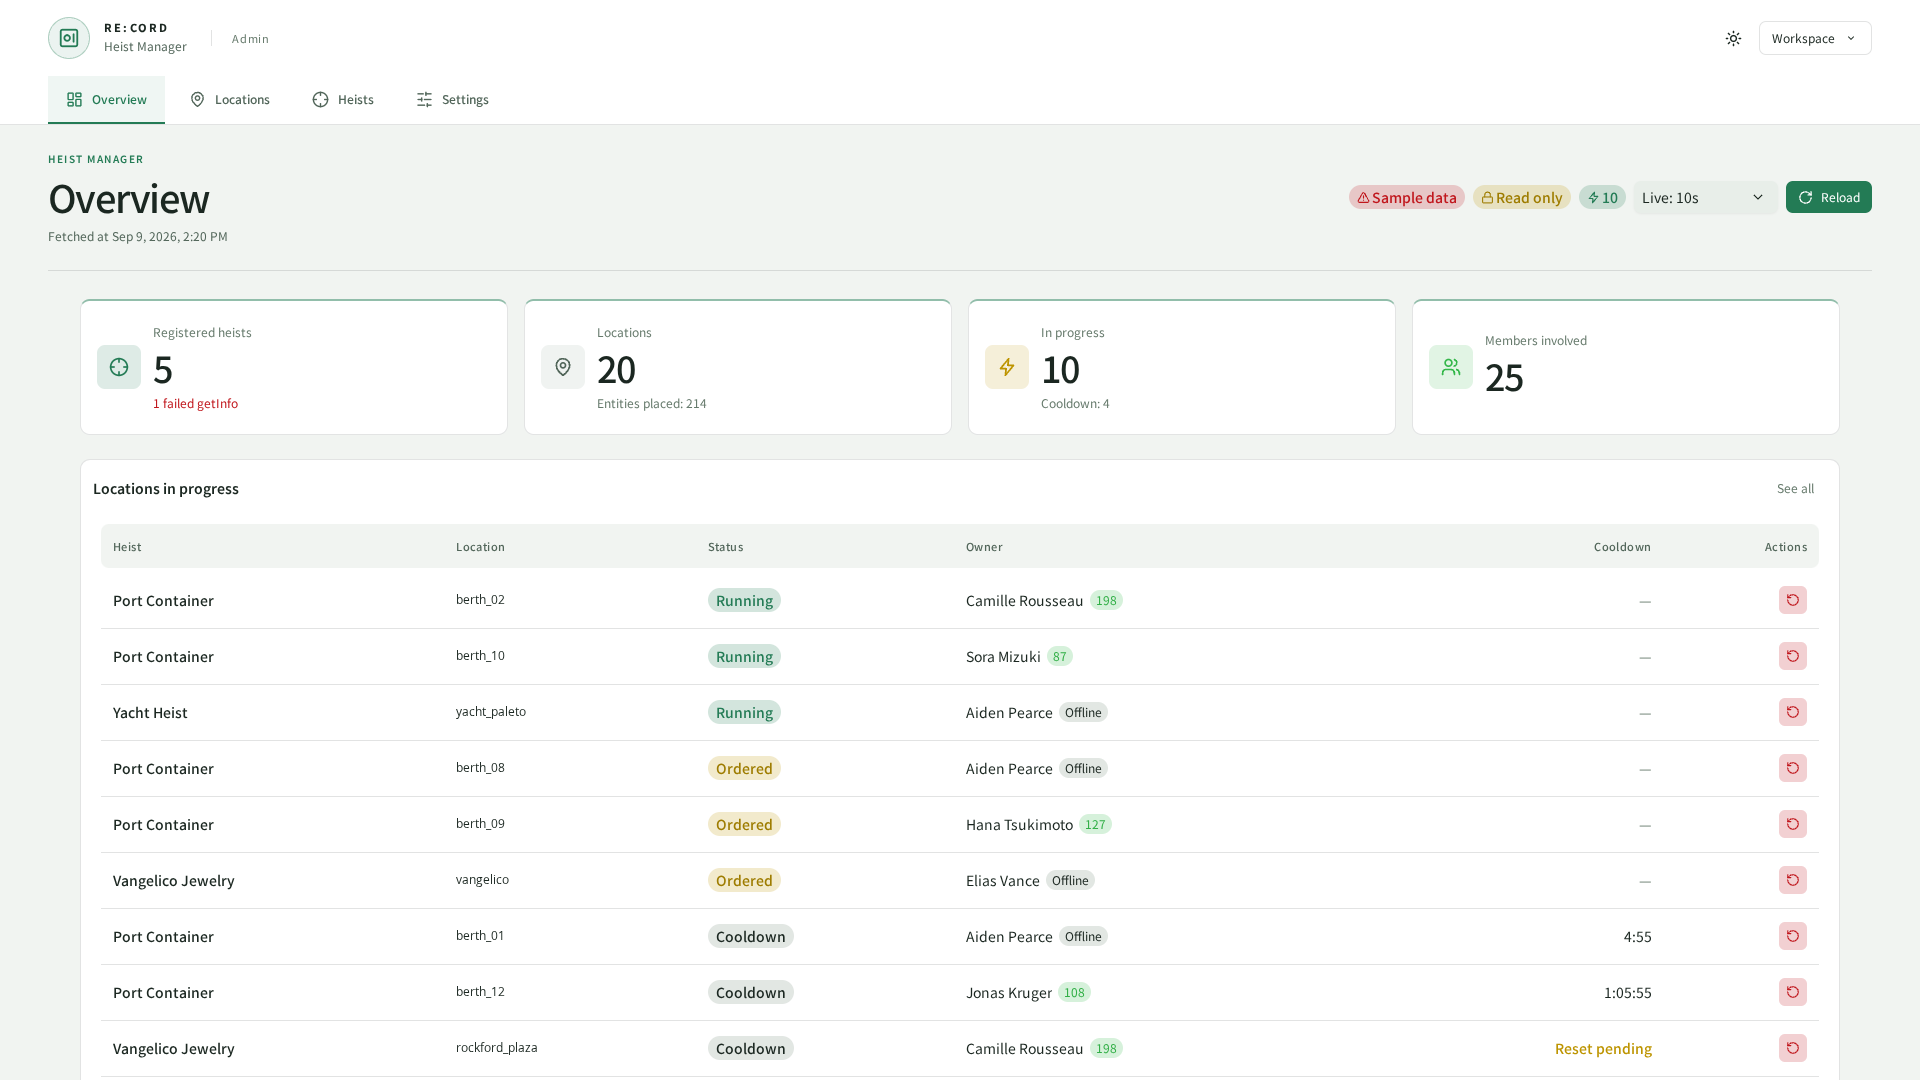1920x1080 pixels.
Task: Reset the berth_02 Port Container row
Action: point(1793,600)
